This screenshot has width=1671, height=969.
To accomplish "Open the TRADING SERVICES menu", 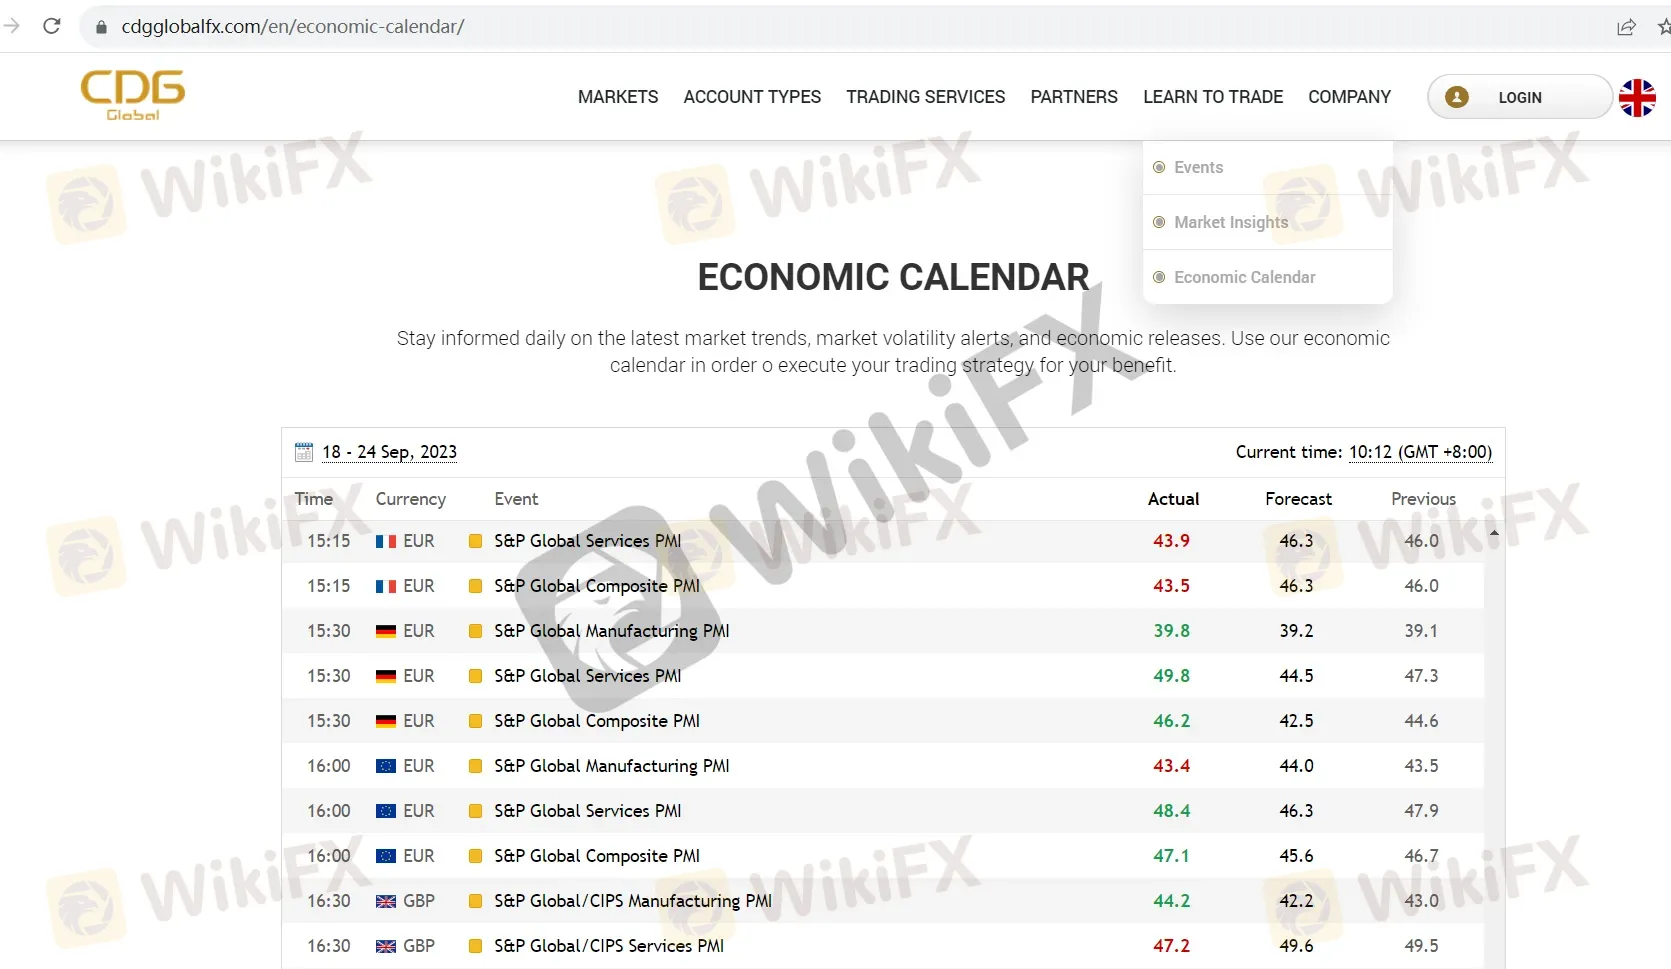I will (926, 97).
